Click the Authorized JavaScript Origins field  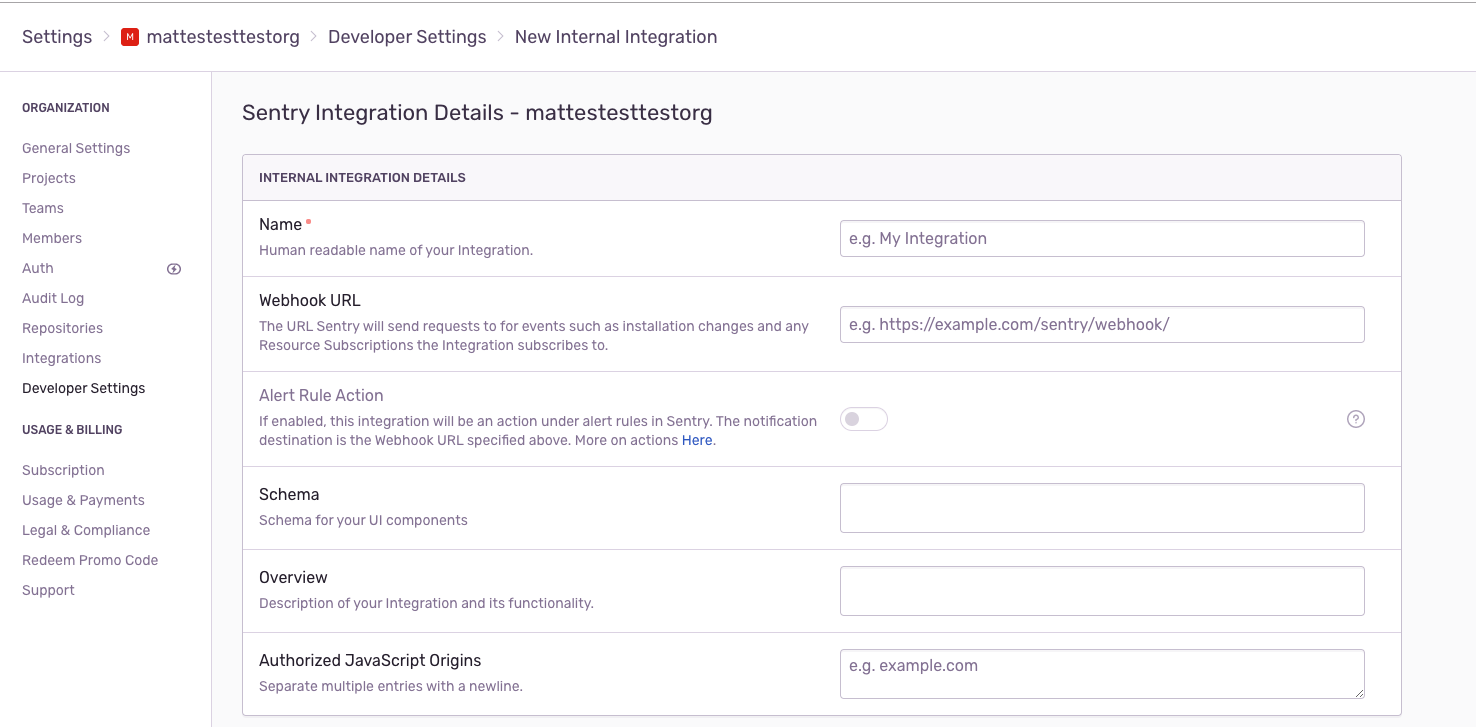[1101, 673]
